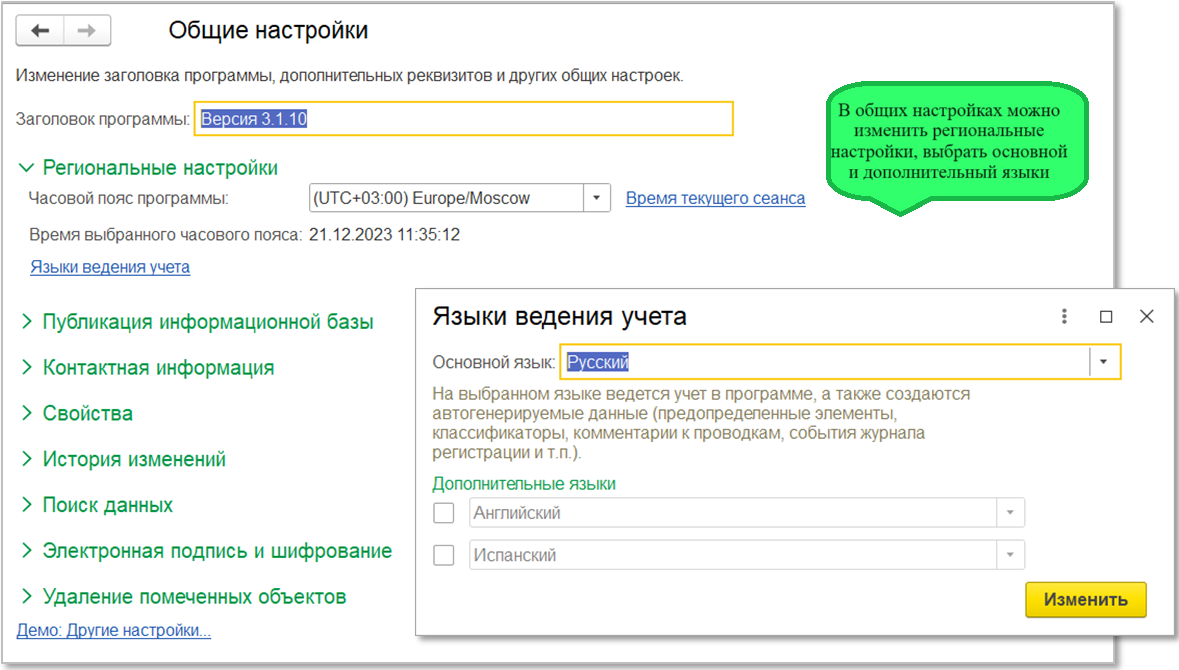This screenshot has width=1179, height=670.
Task: Open the Английский language dropdown arrow
Action: pos(1010,513)
